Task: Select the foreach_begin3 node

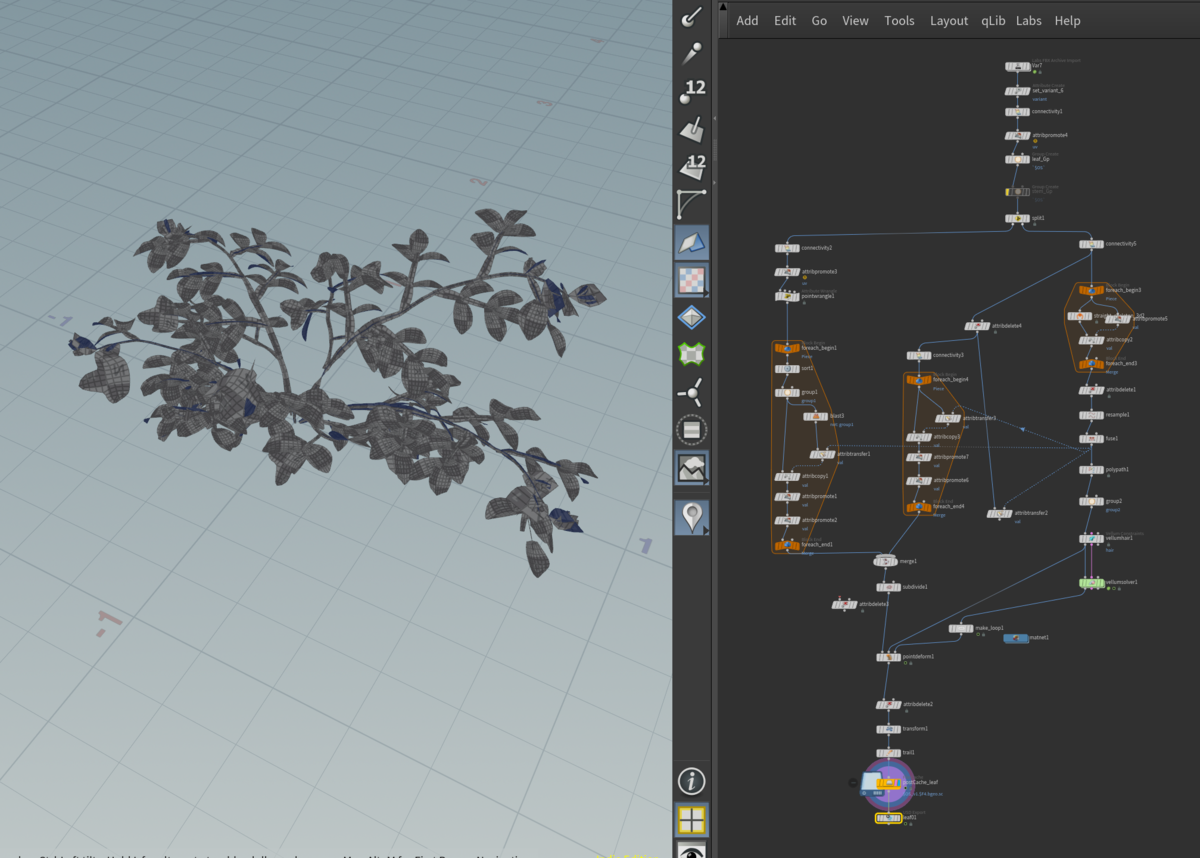Action: (x=1091, y=290)
